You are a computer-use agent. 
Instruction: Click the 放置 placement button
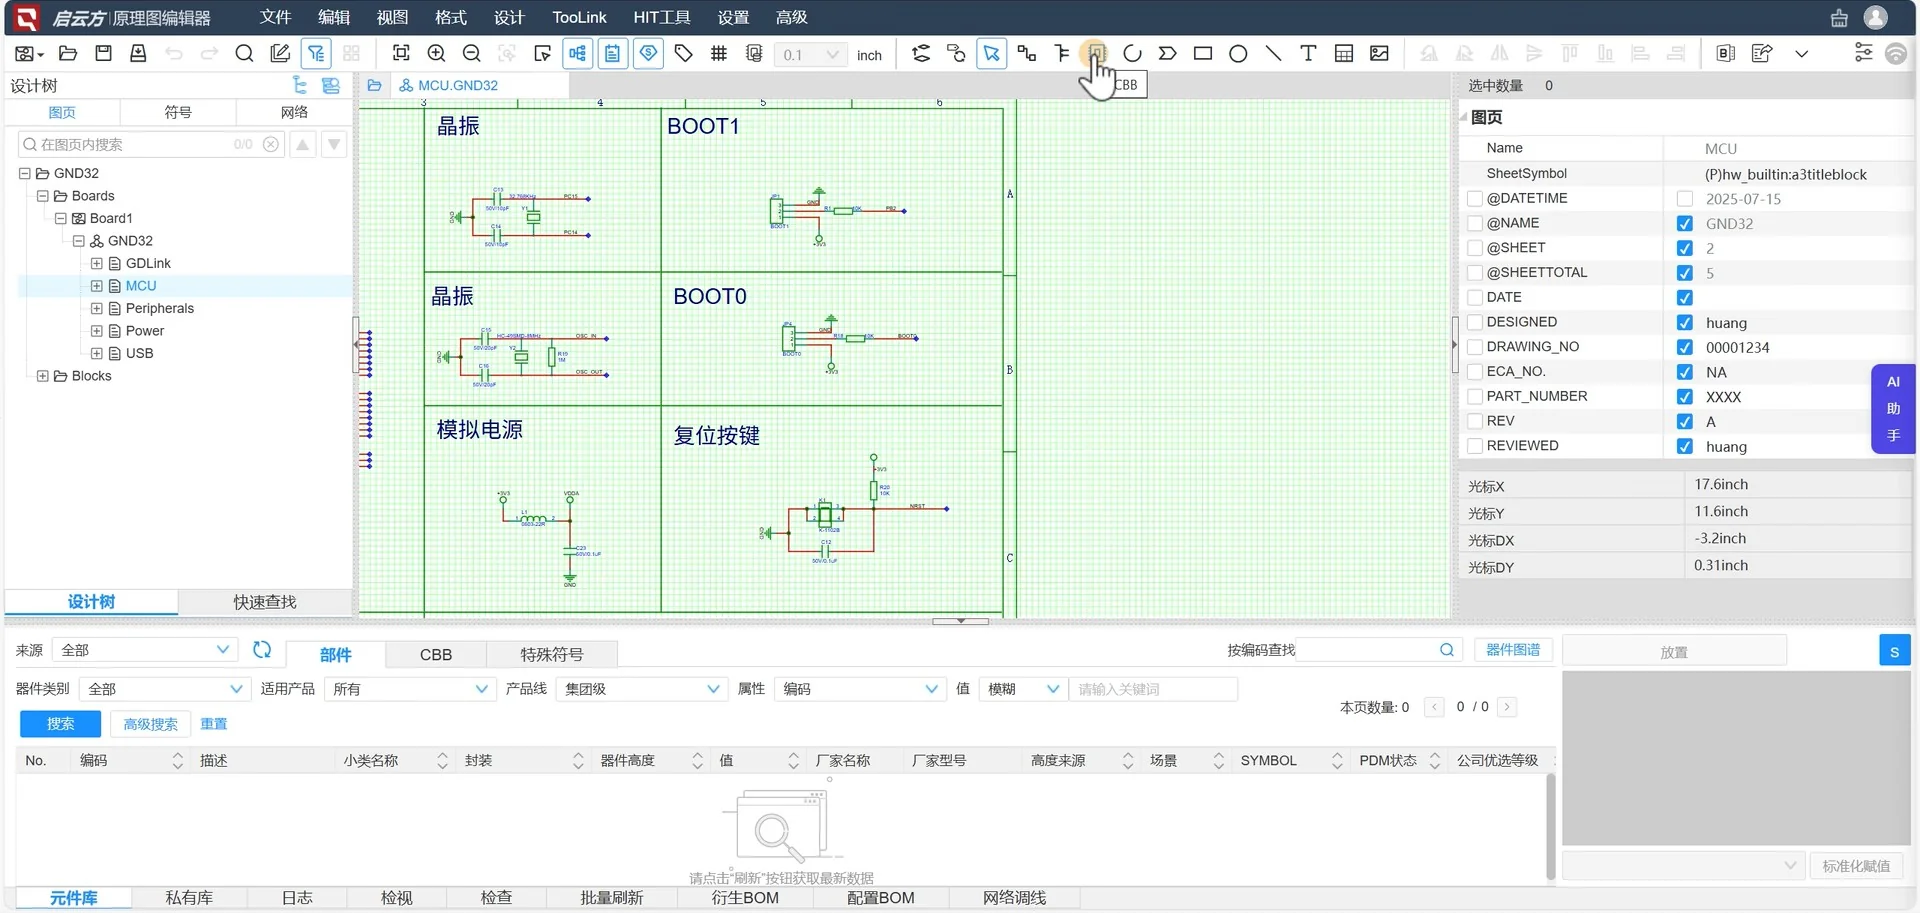coord(1673,650)
